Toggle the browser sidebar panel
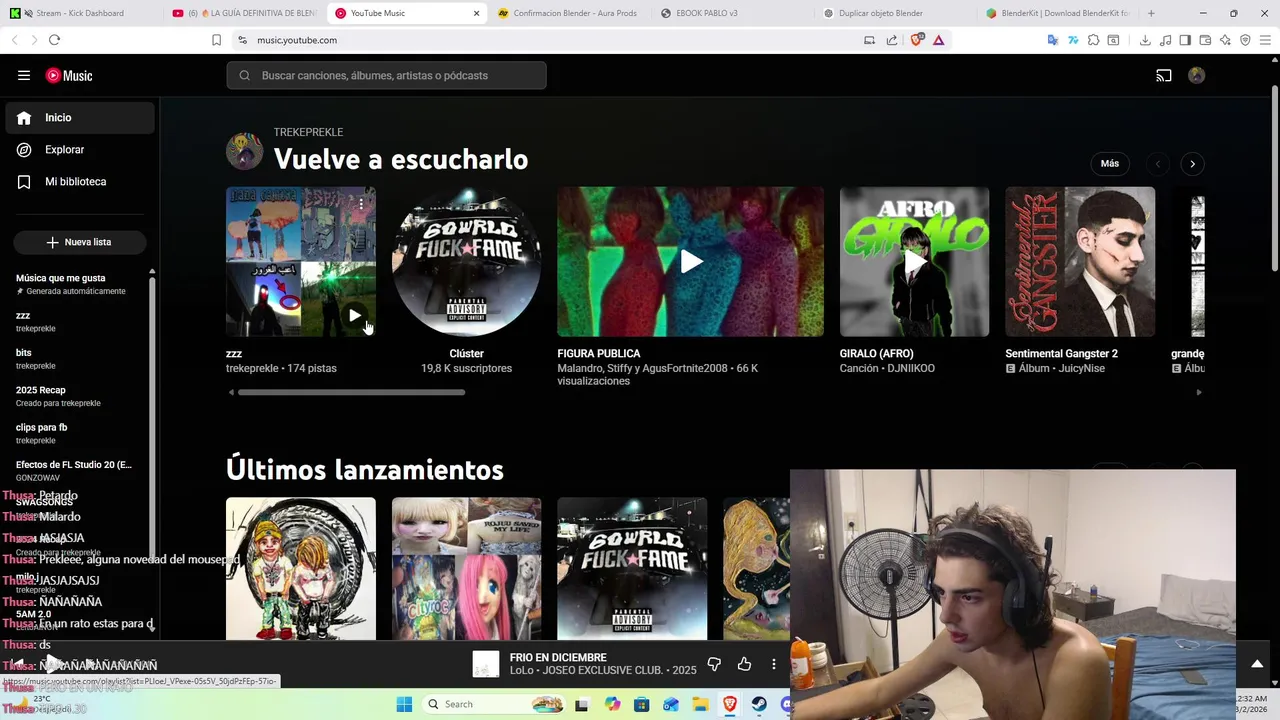 pyautogui.click(x=1185, y=40)
